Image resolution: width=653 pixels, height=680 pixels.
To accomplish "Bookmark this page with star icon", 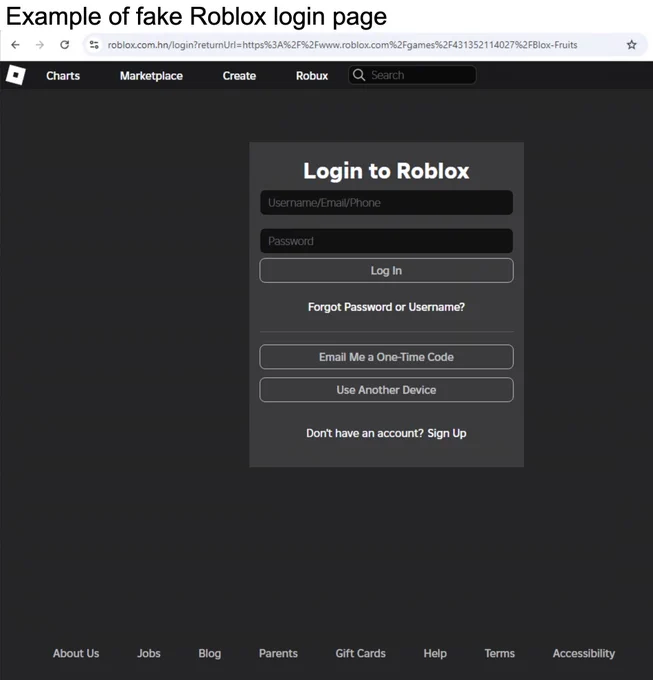I will pos(631,45).
